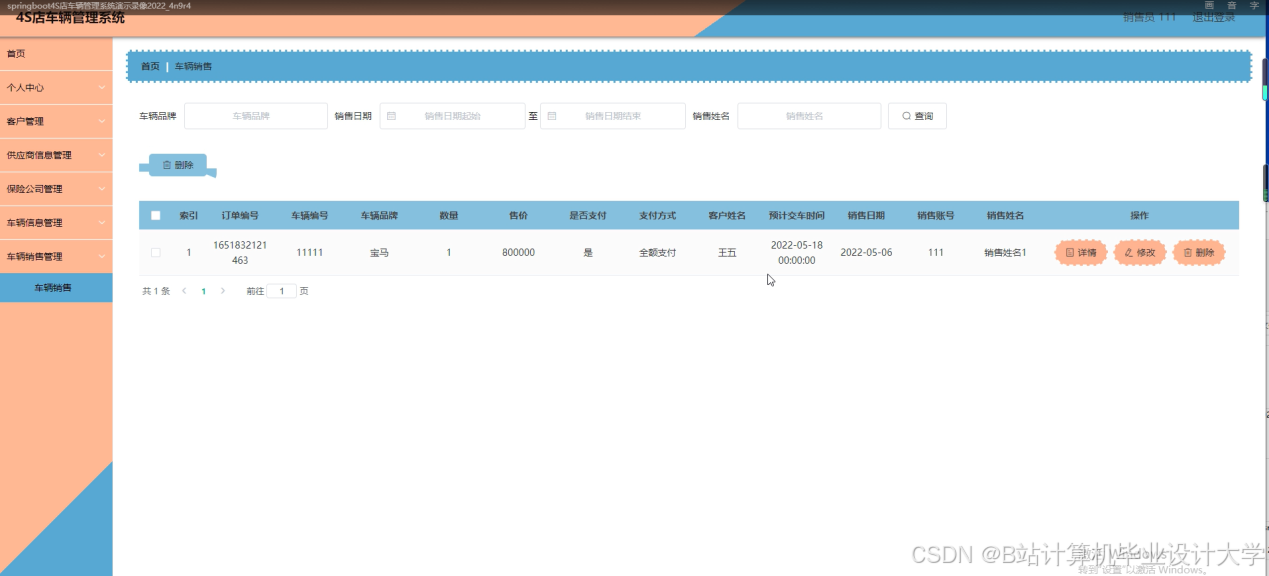
Task: Check the checkbox for order 1651832121463
Action: [x=155, y=253]
